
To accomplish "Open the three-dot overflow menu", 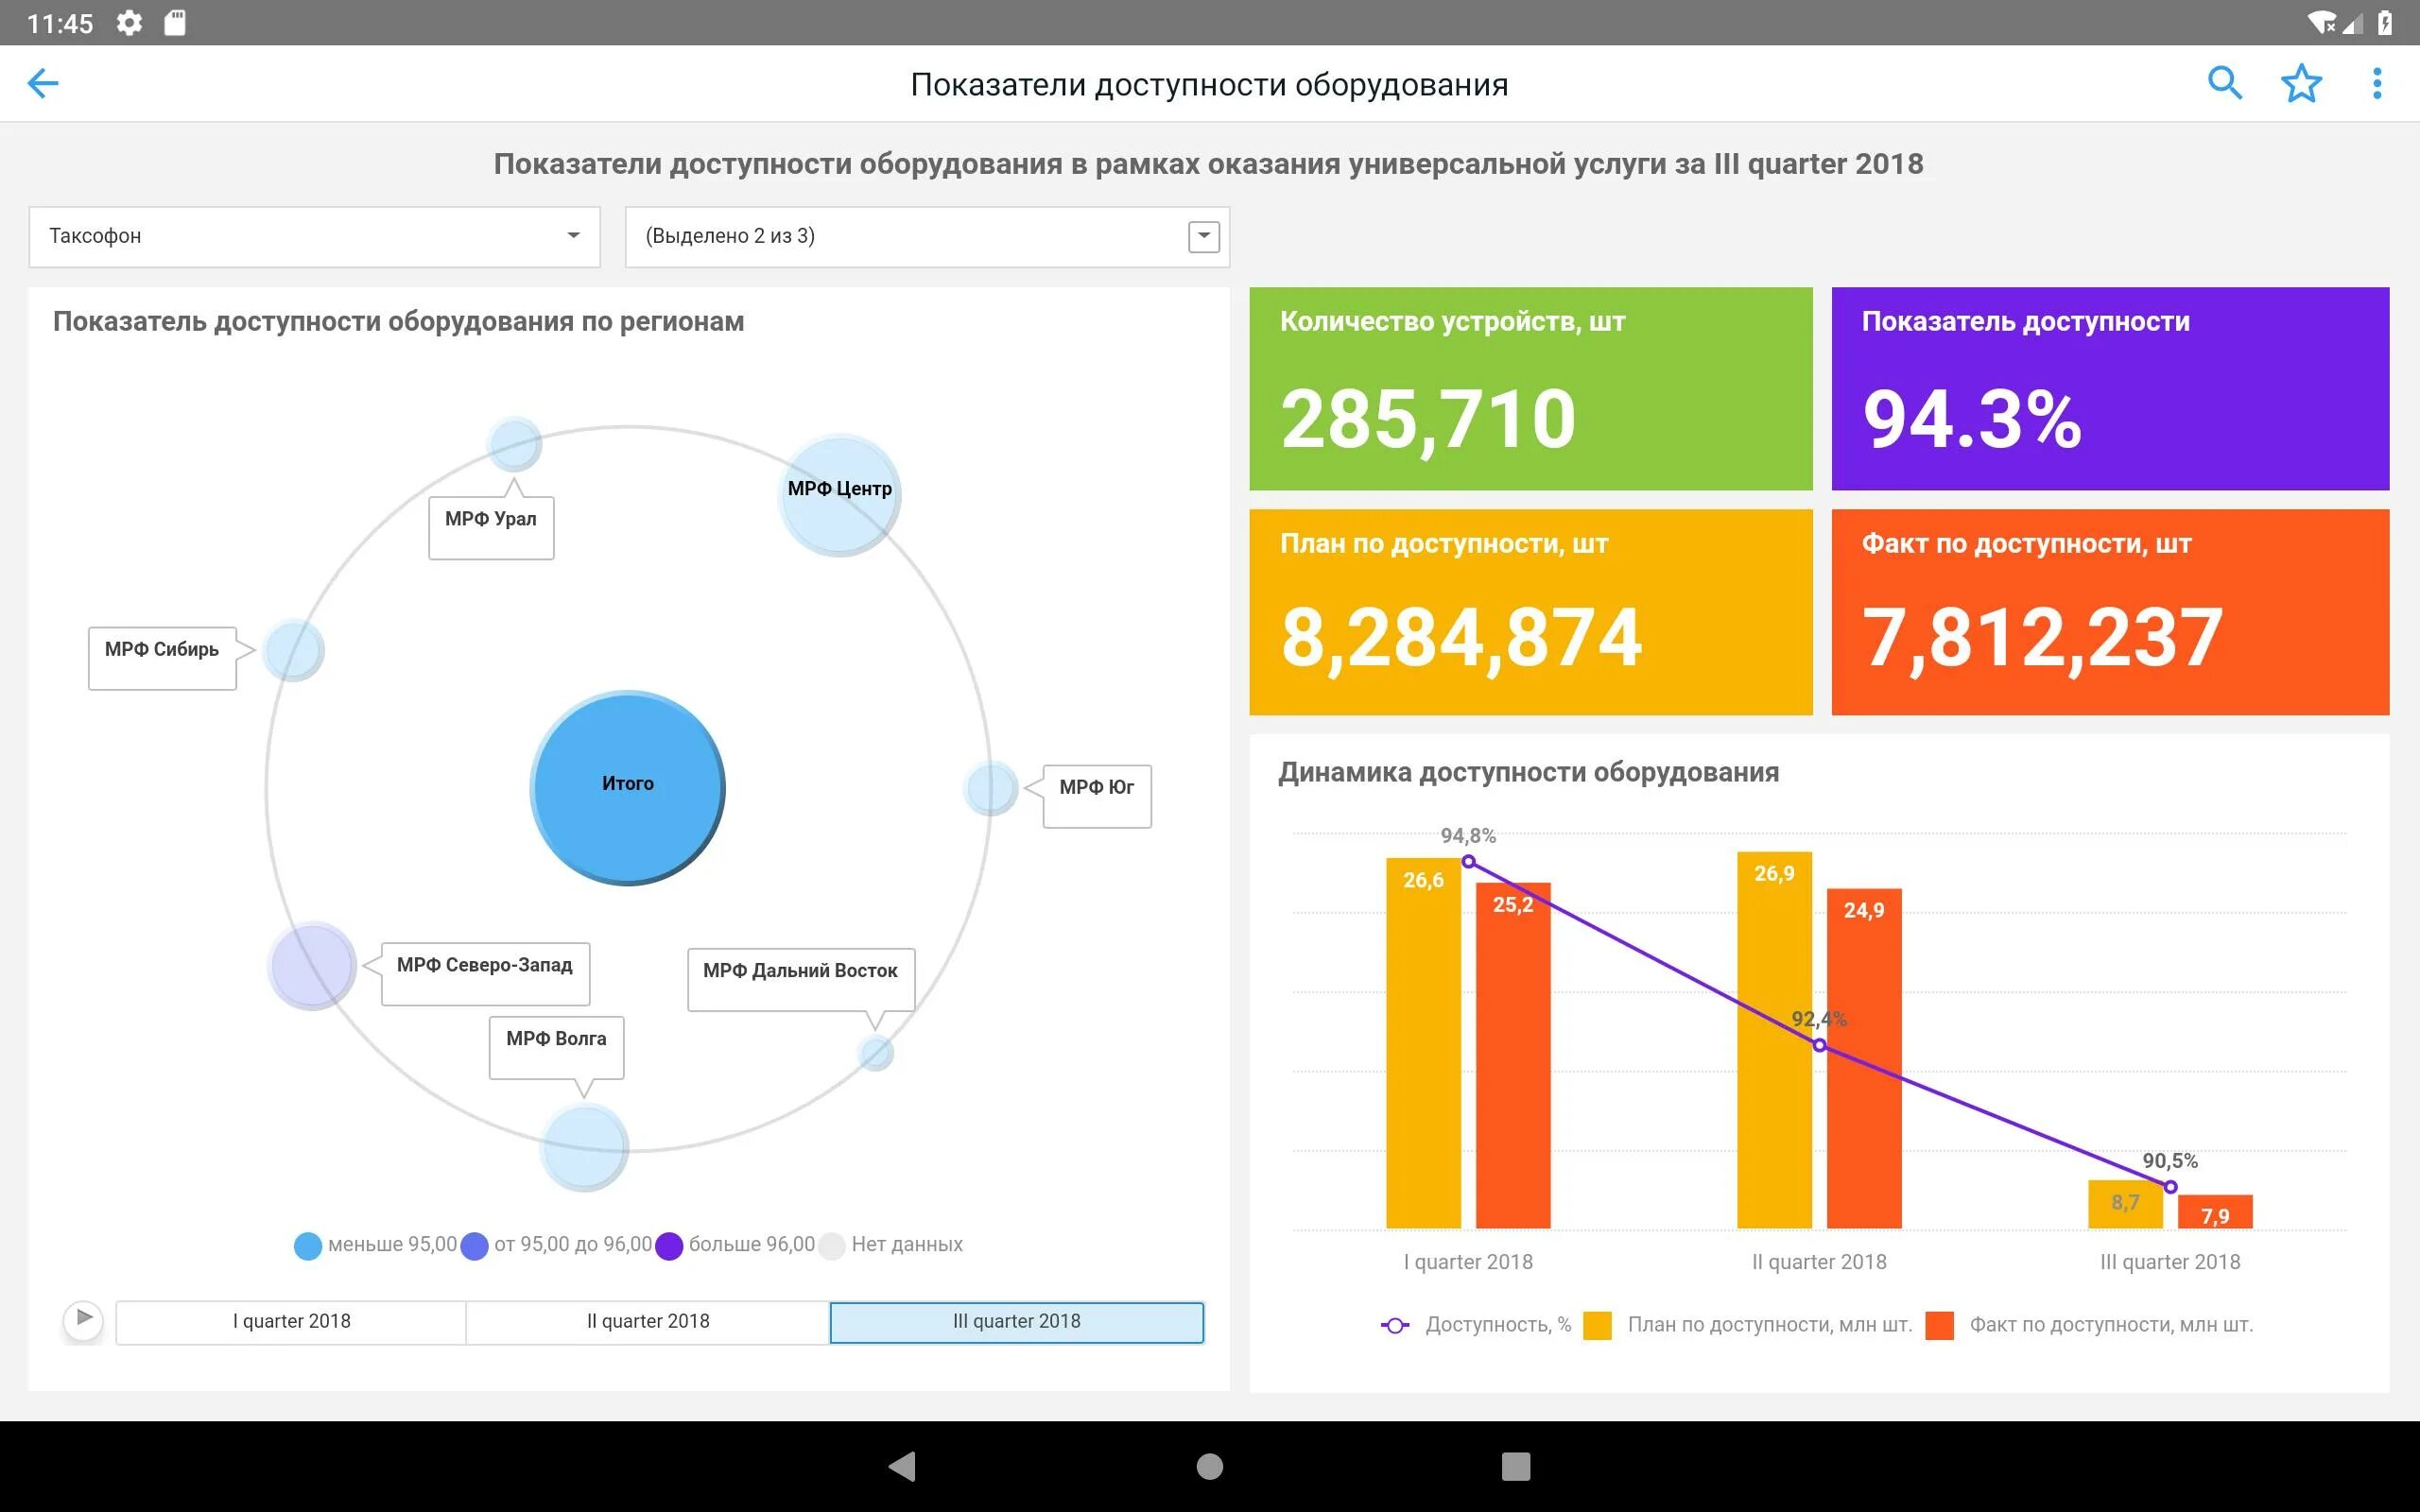I will point(2378,83).
